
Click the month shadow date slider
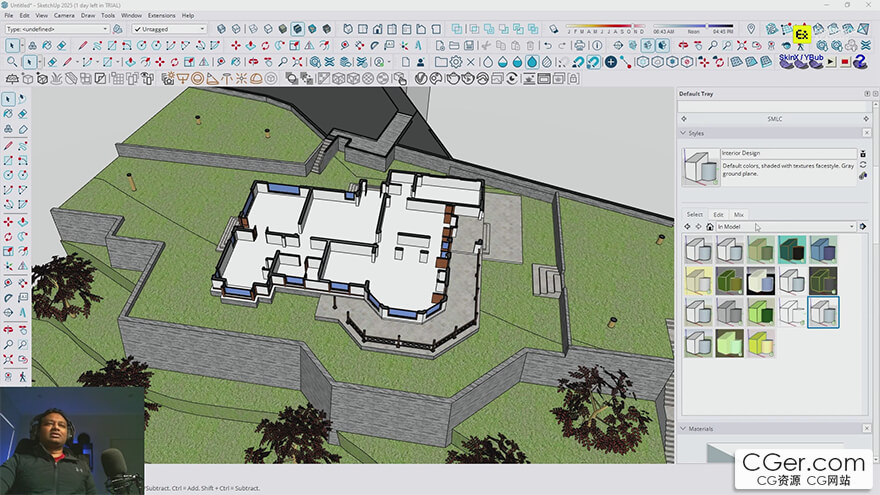605,26
